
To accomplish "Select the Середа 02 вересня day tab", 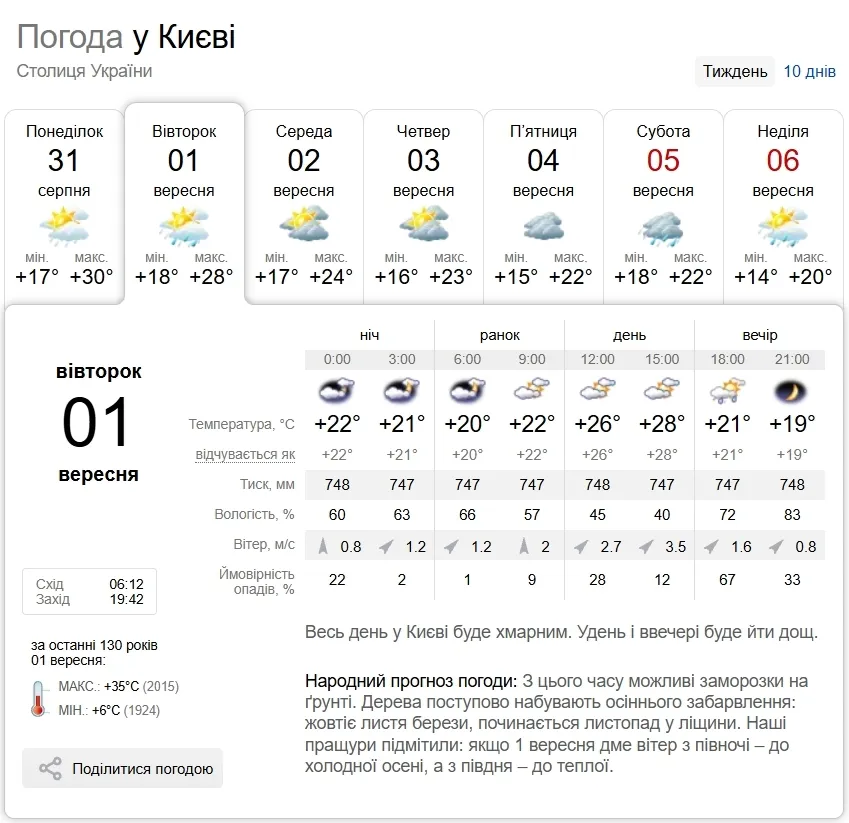I will [304, 207].
